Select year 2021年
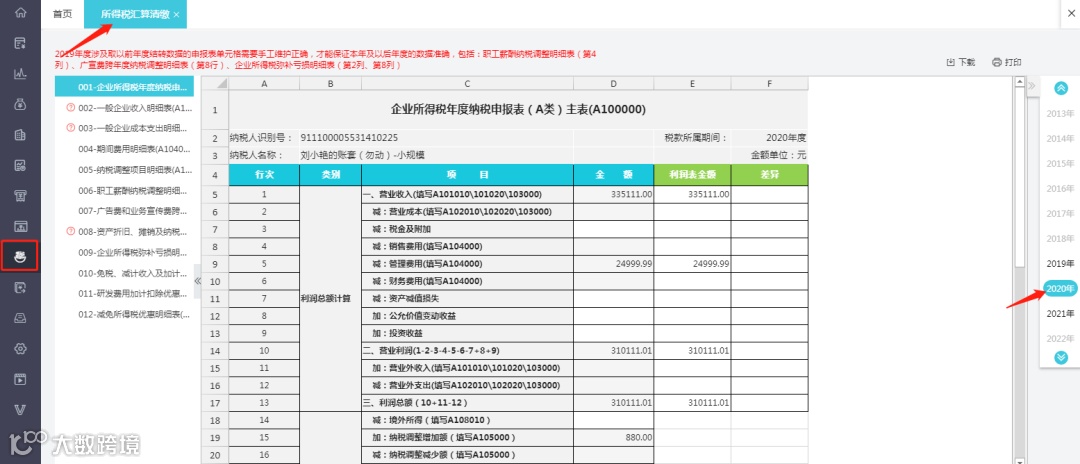Screen dimensions: 1080x464 click(x=1061, y=314)
